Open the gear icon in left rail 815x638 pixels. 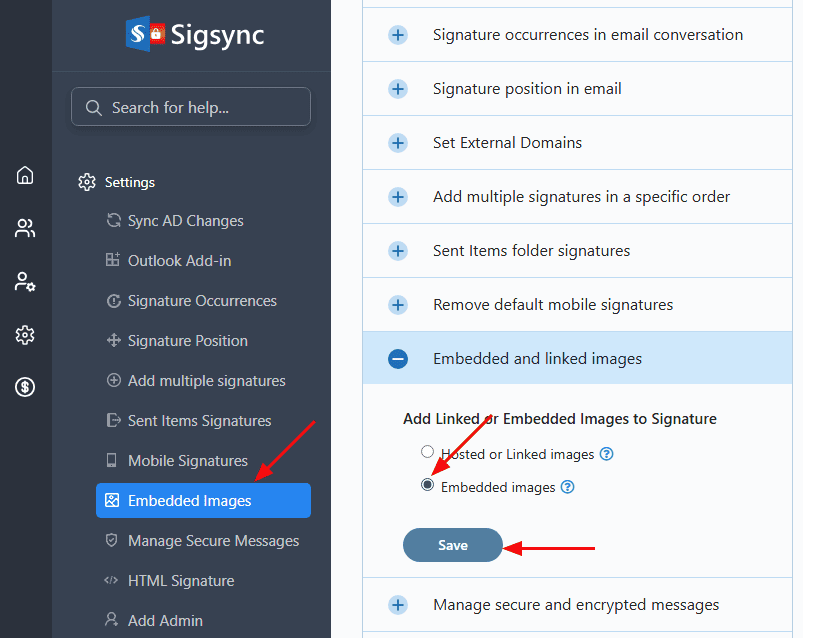click(25, 335)
